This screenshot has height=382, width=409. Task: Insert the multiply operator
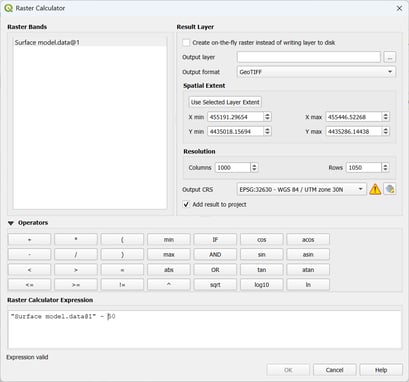pos(76,239)
